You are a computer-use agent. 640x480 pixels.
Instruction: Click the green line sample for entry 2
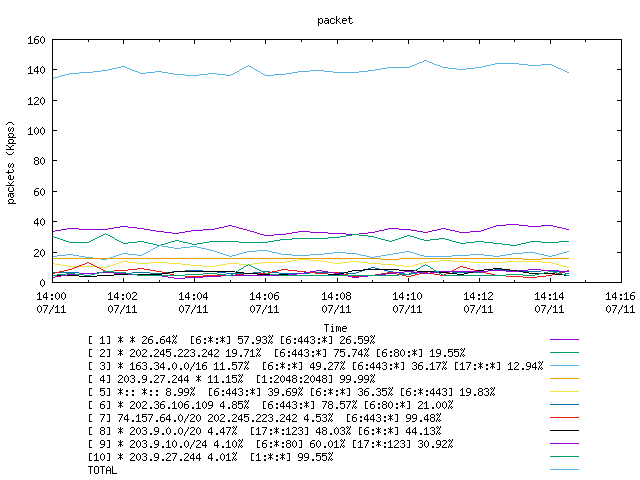click(x=564, y=353)
